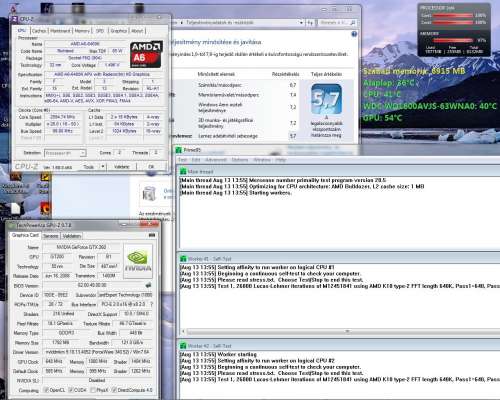Image resolution: width=500 pixels, height=400 pixels.
Task: Open the blue help icon in performance window
Action: click(x=354, y=34)
